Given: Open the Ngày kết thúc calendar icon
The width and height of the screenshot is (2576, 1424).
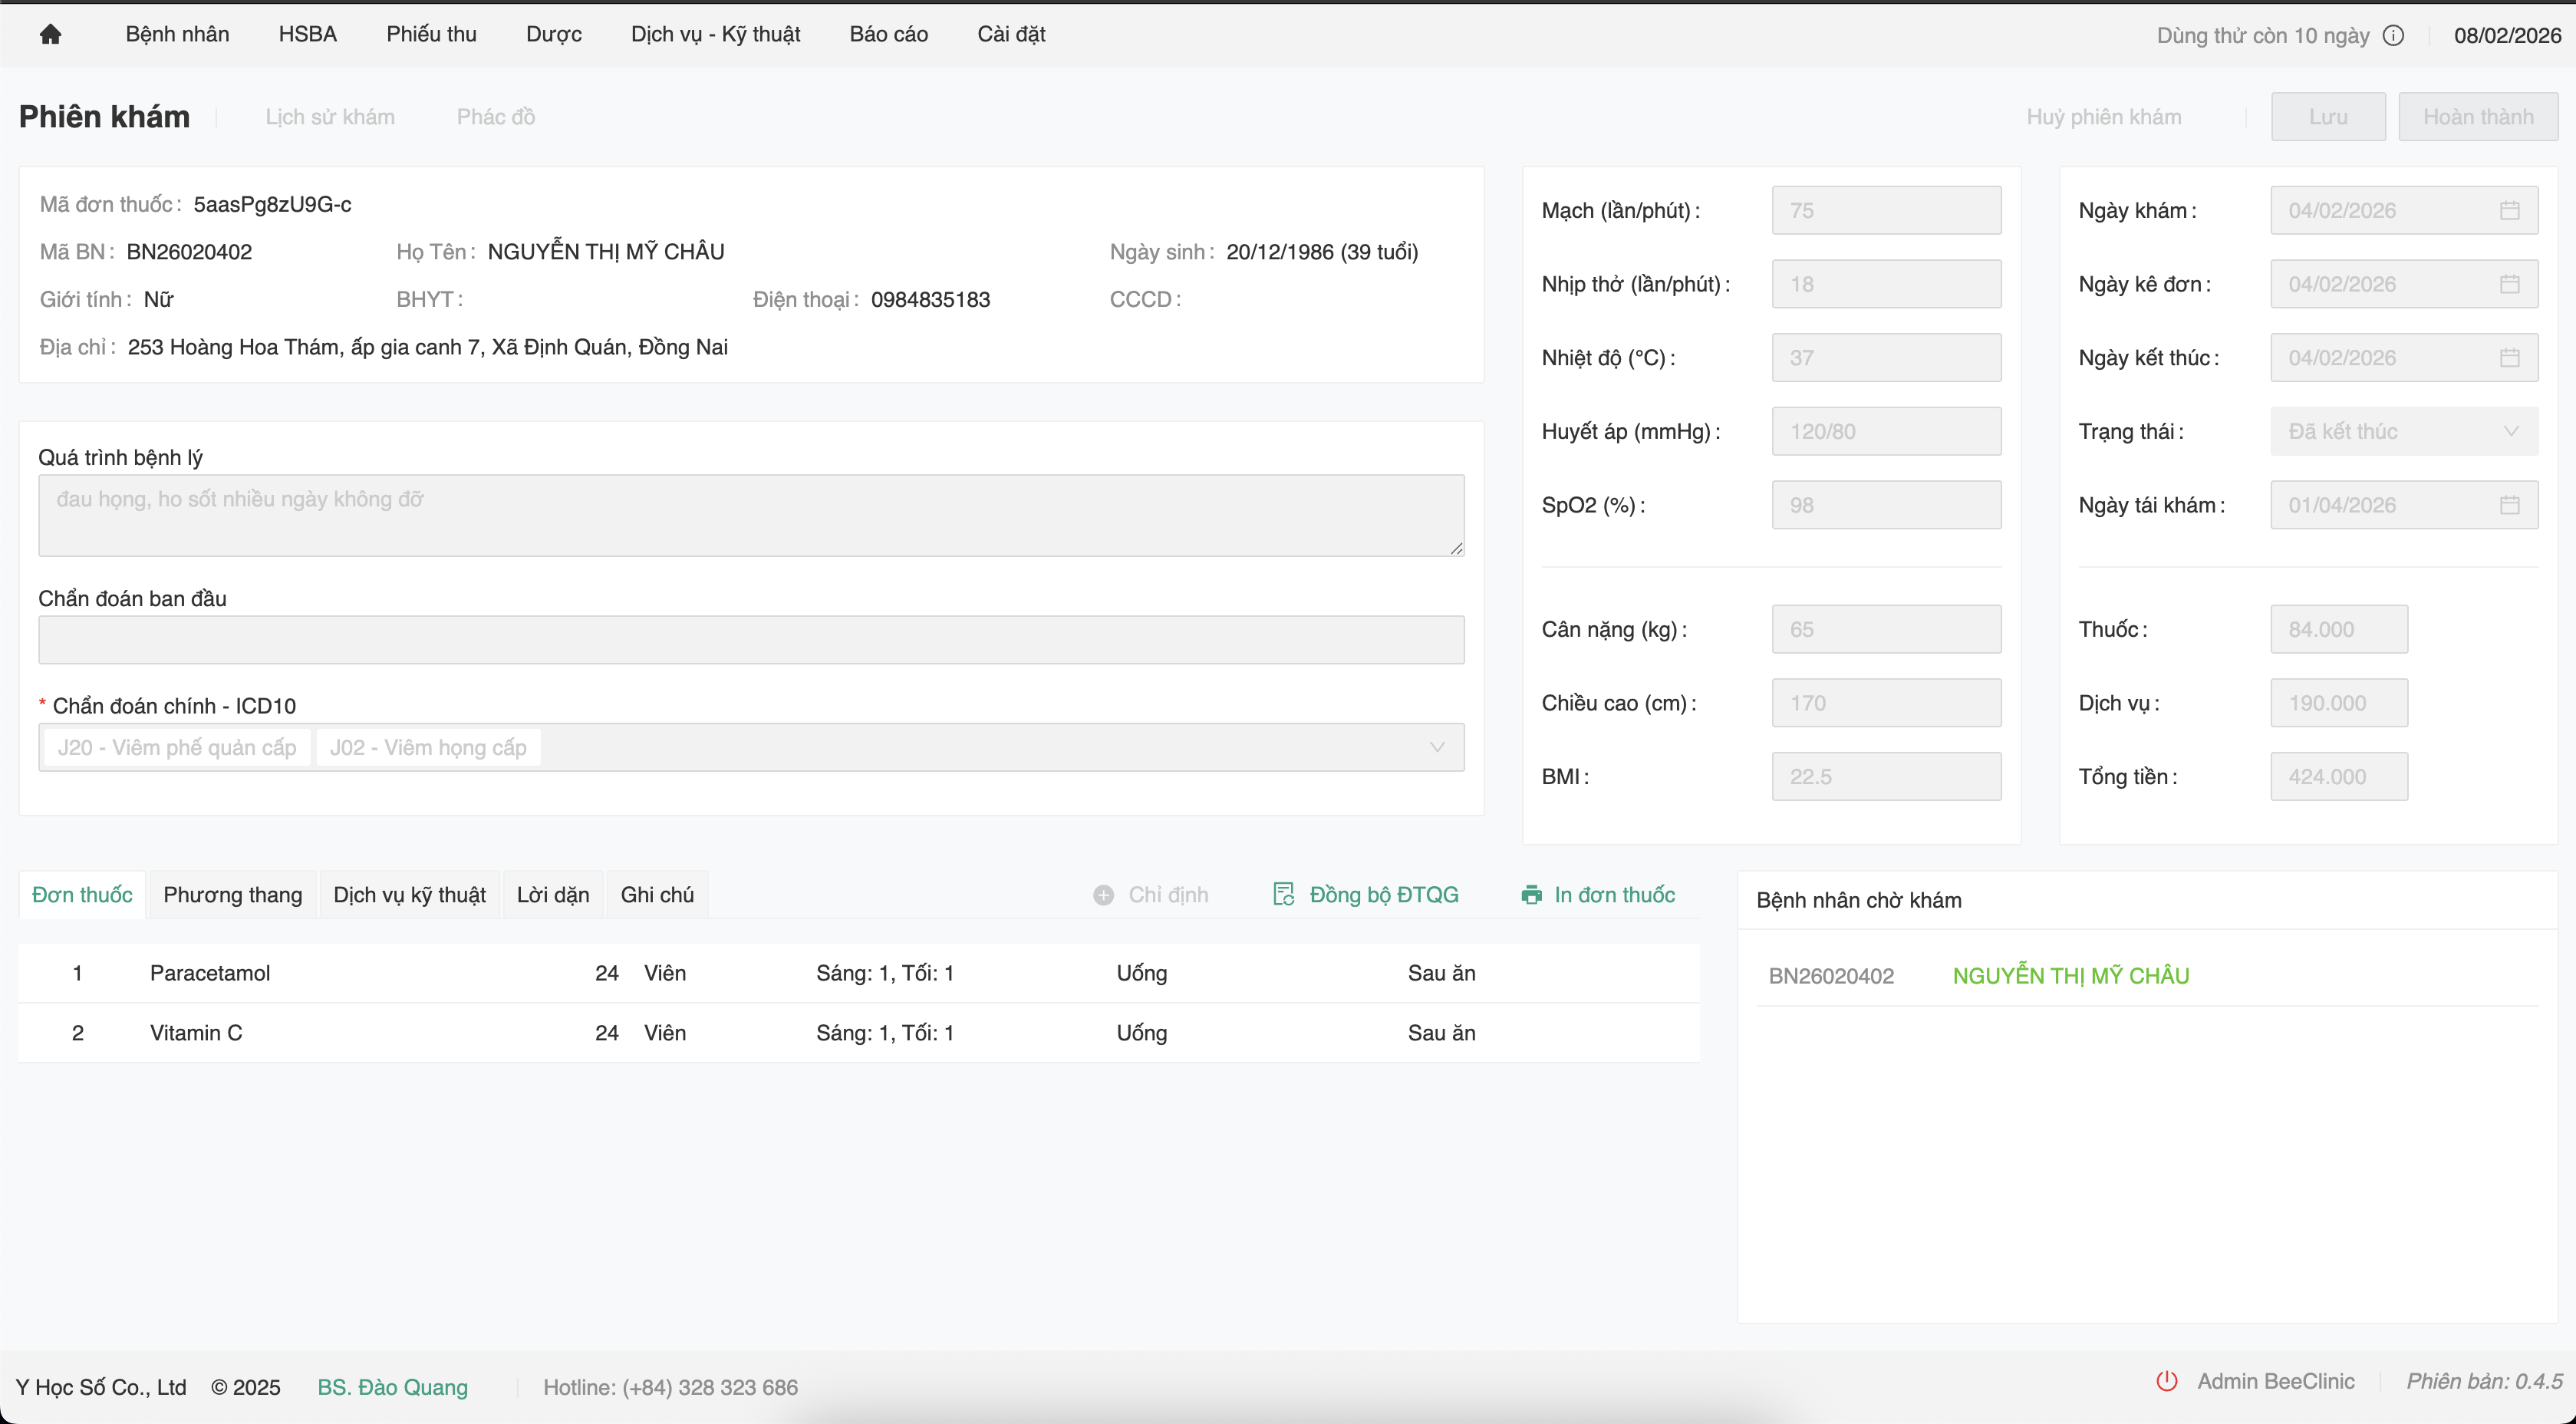Looking at the screenshot, I should pyautogui.click(x=2509, y=358).
